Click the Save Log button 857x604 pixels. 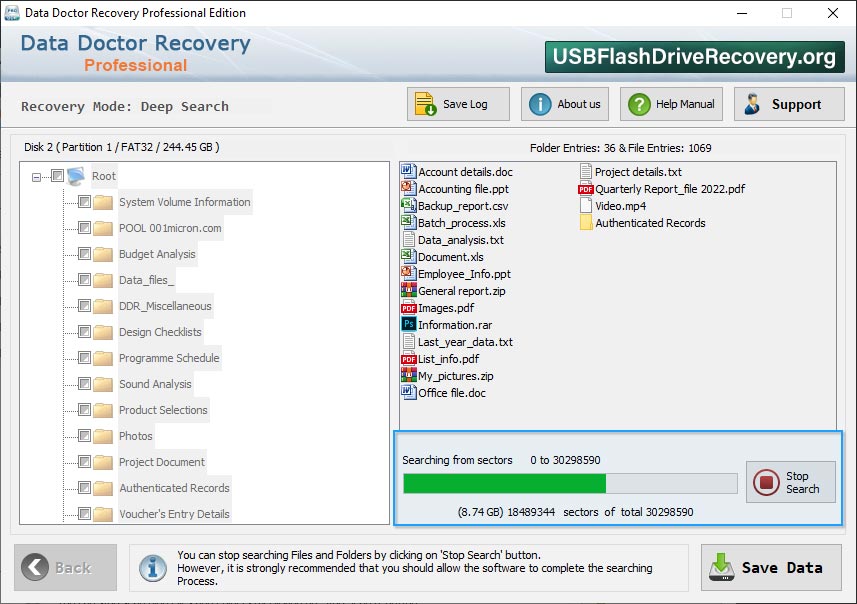coord(458,104)
